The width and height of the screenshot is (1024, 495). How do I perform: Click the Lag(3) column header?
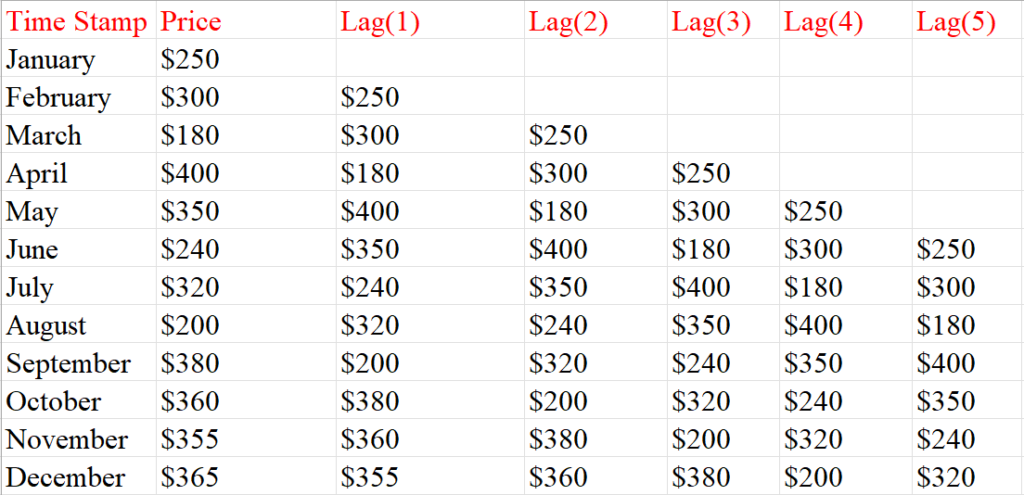(711, 22)
